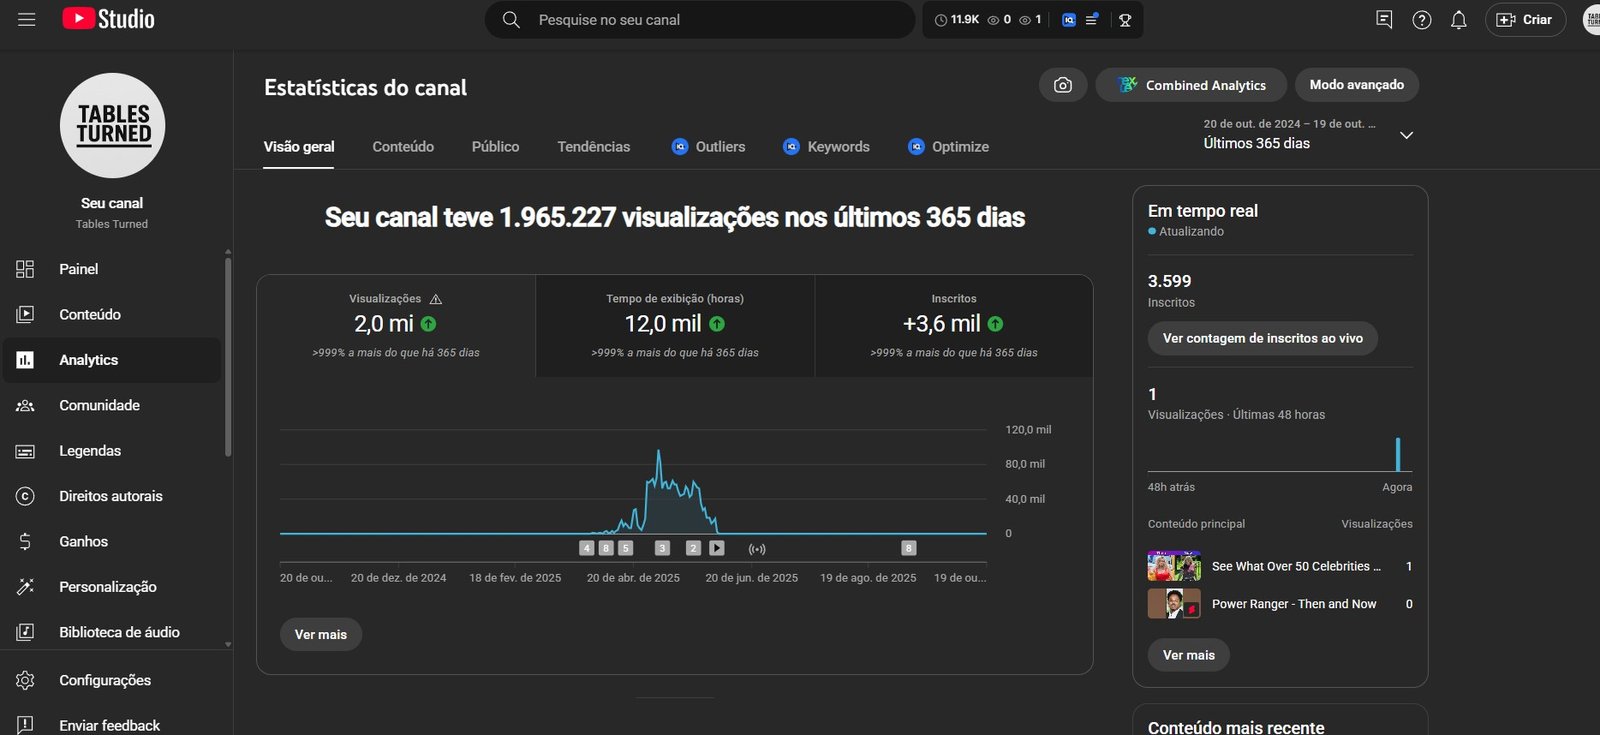Open the hamburger navigation menu
Screen dimensions: 1600x735
[x=27, y=20]
